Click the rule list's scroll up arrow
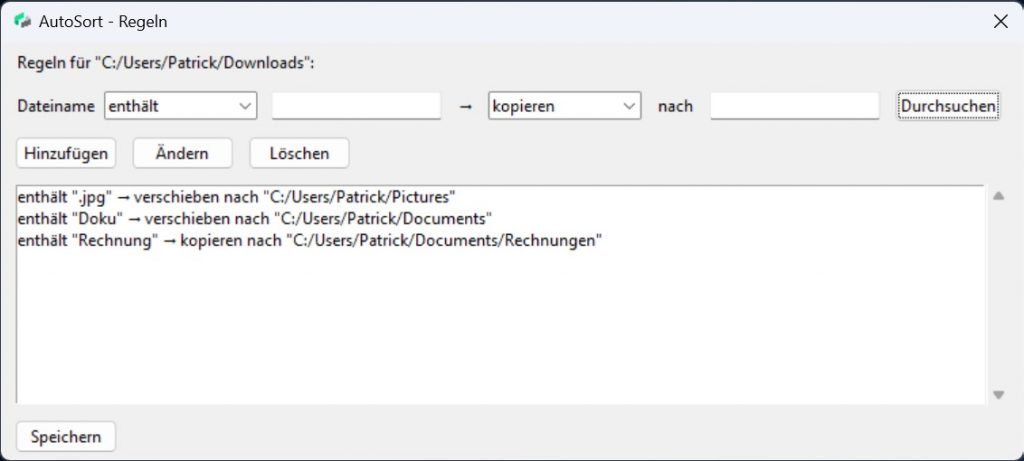Image resolution: width=1024 pixels, height=461 pixels. 998,196
